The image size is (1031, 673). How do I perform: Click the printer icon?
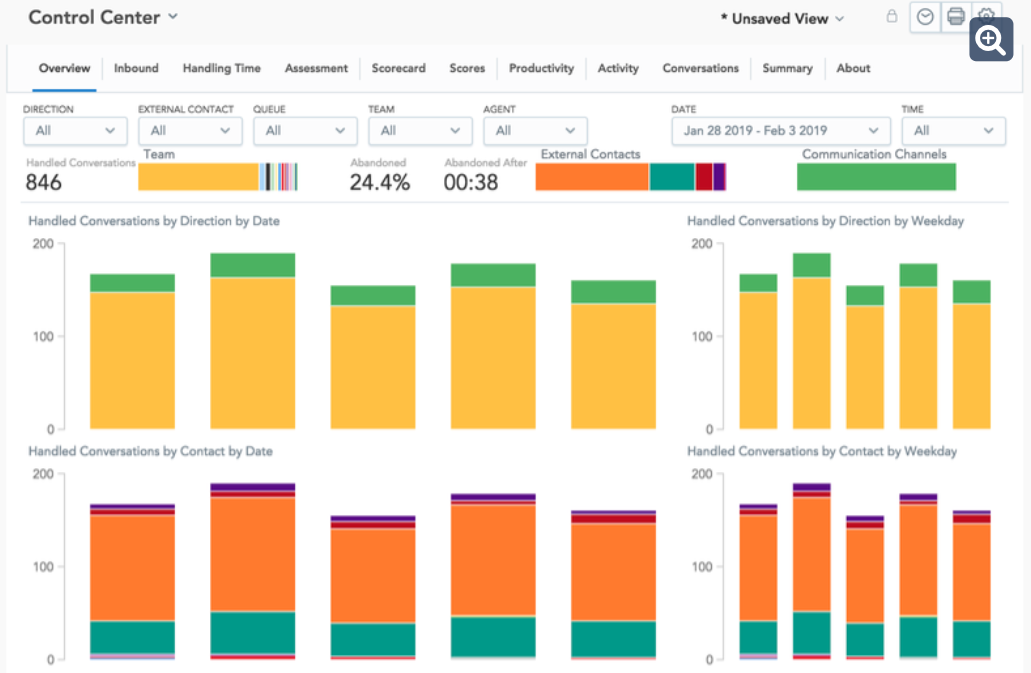(x=955, y=17)
